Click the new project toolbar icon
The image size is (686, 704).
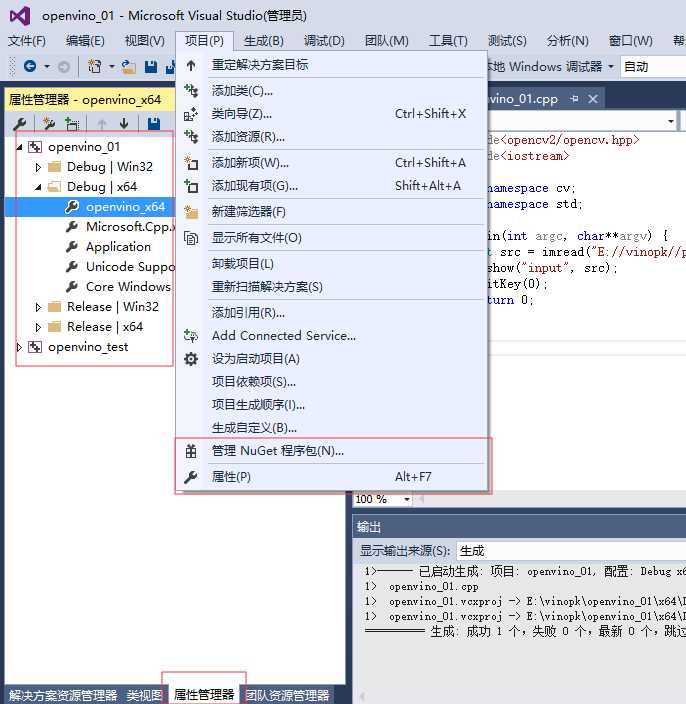pyautogui.click(x=94, y=66)
